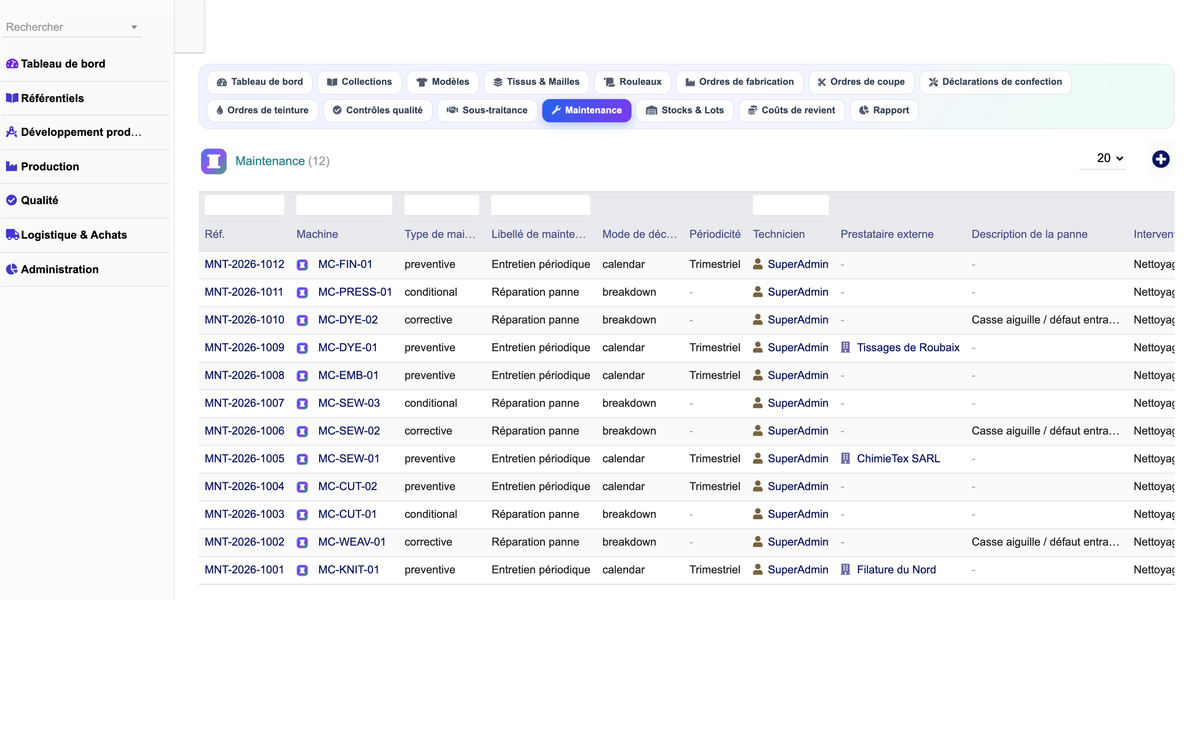Click the Type de maintenance filter field
1200x743 pixels.
coord(441,205)
